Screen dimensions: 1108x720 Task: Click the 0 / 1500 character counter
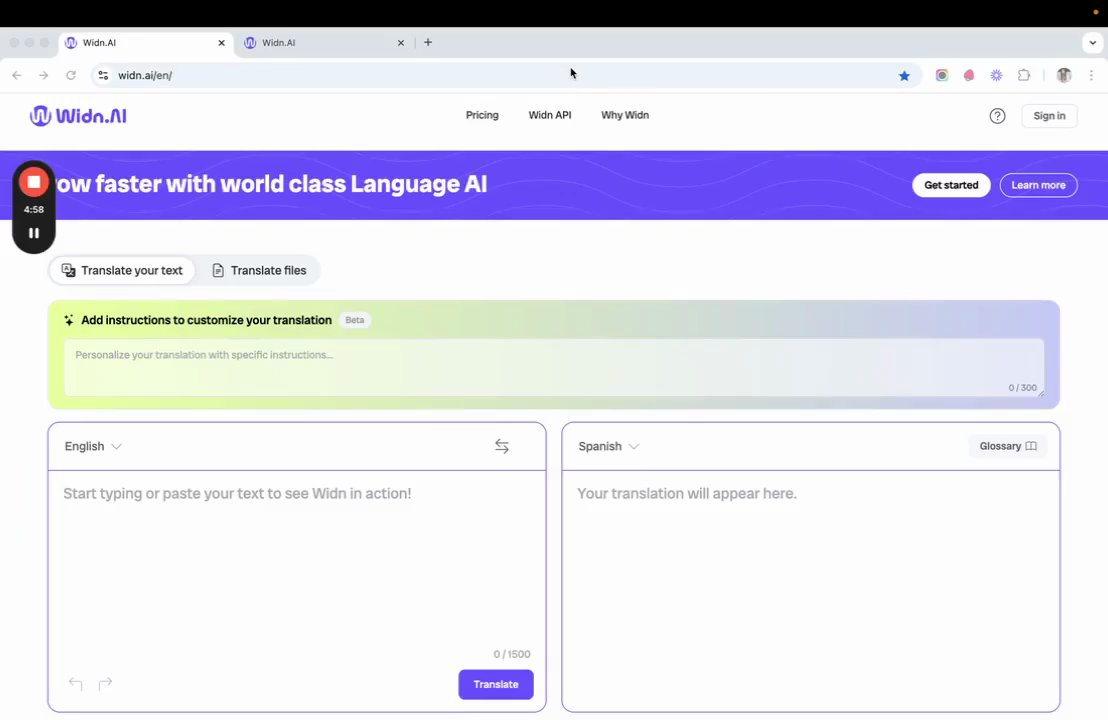(x=512, y=654)
